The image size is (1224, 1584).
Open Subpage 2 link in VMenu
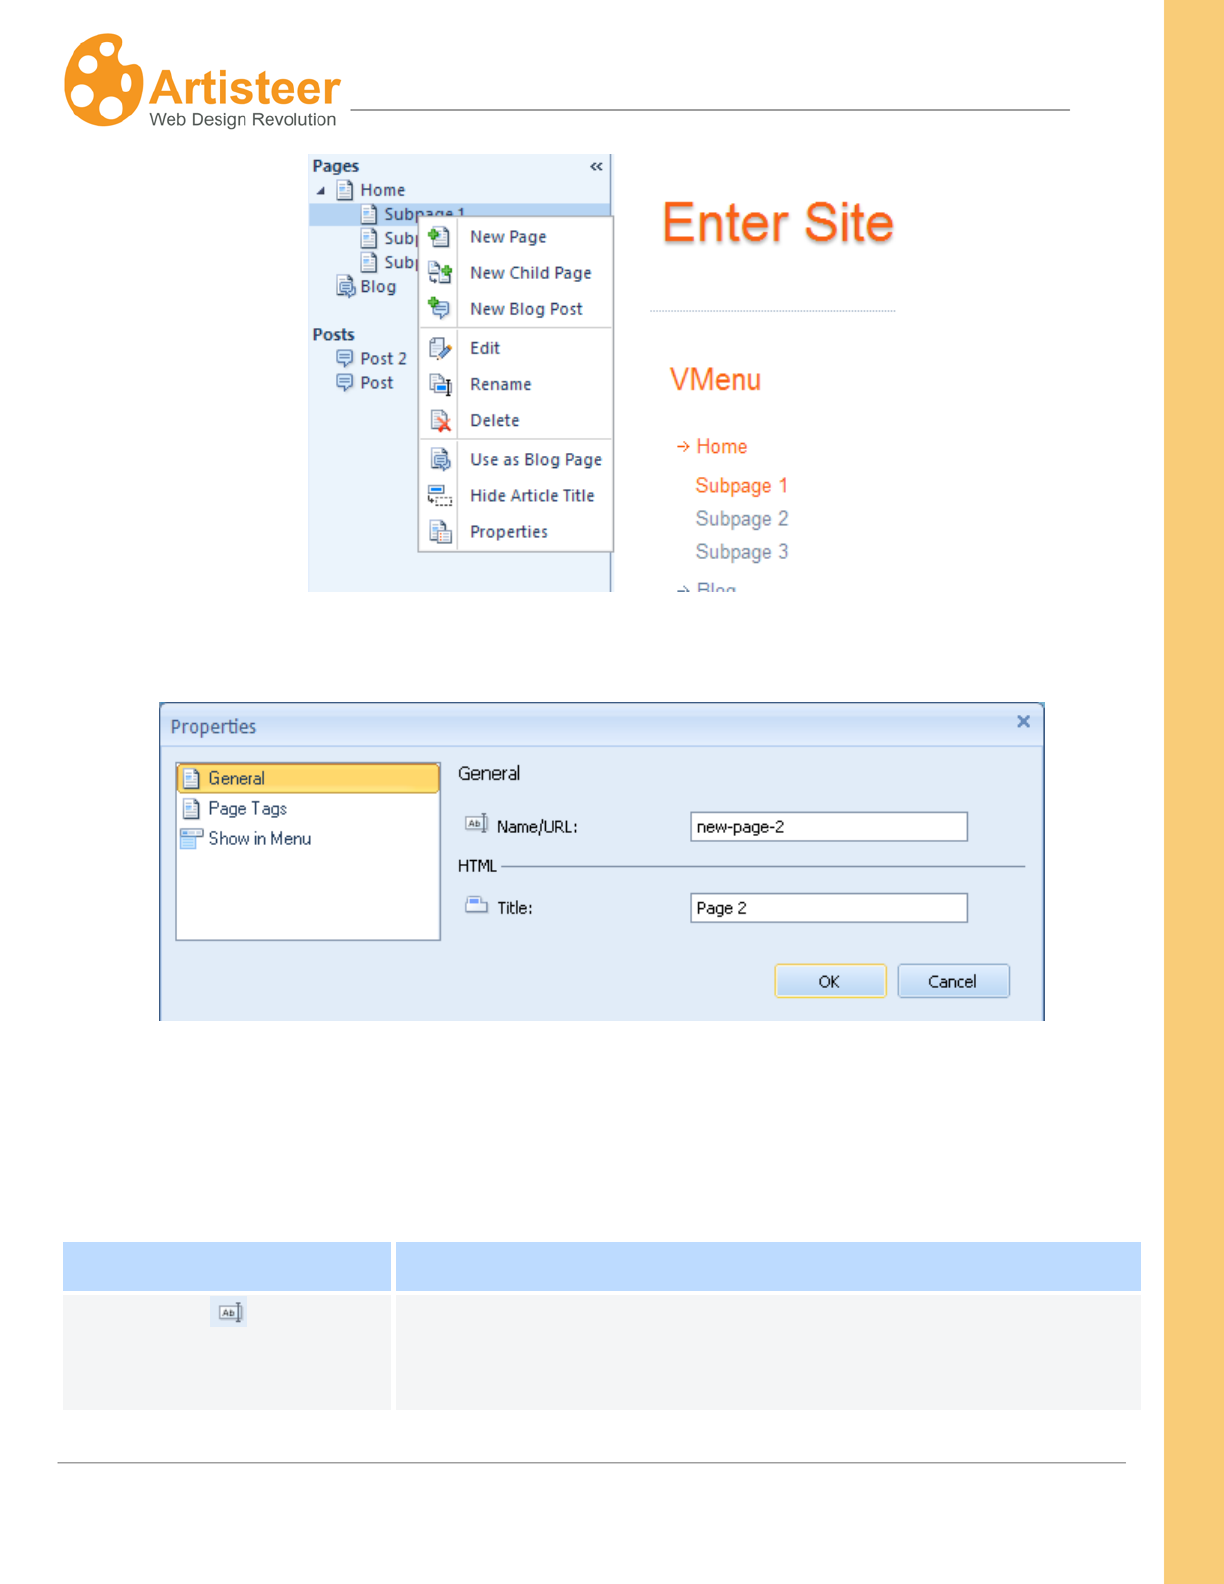tap(742, 519)
